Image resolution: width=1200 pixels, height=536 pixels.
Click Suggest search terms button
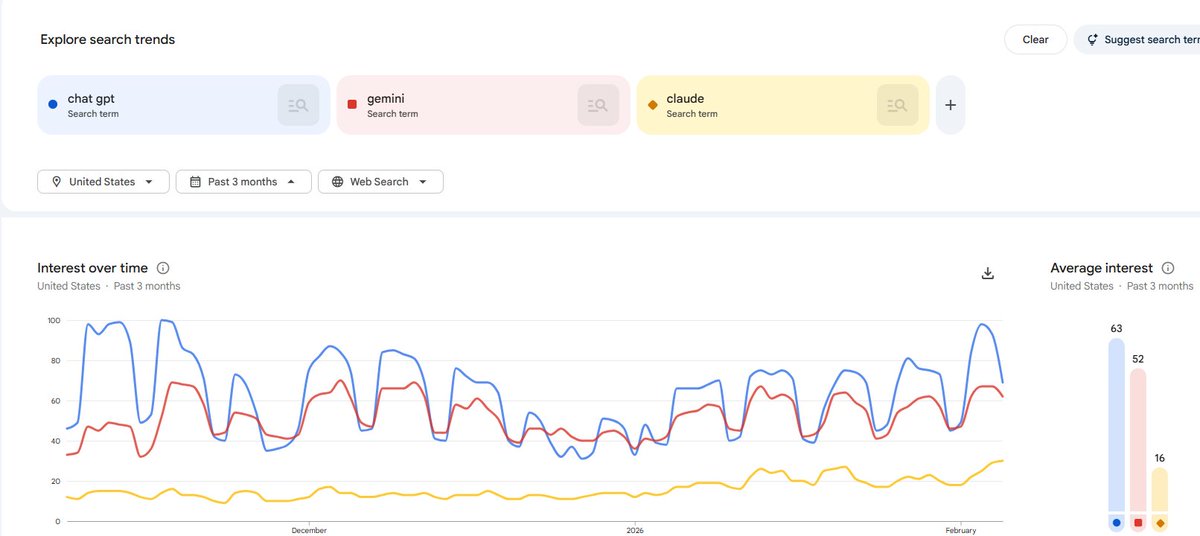click(1137, 40)
